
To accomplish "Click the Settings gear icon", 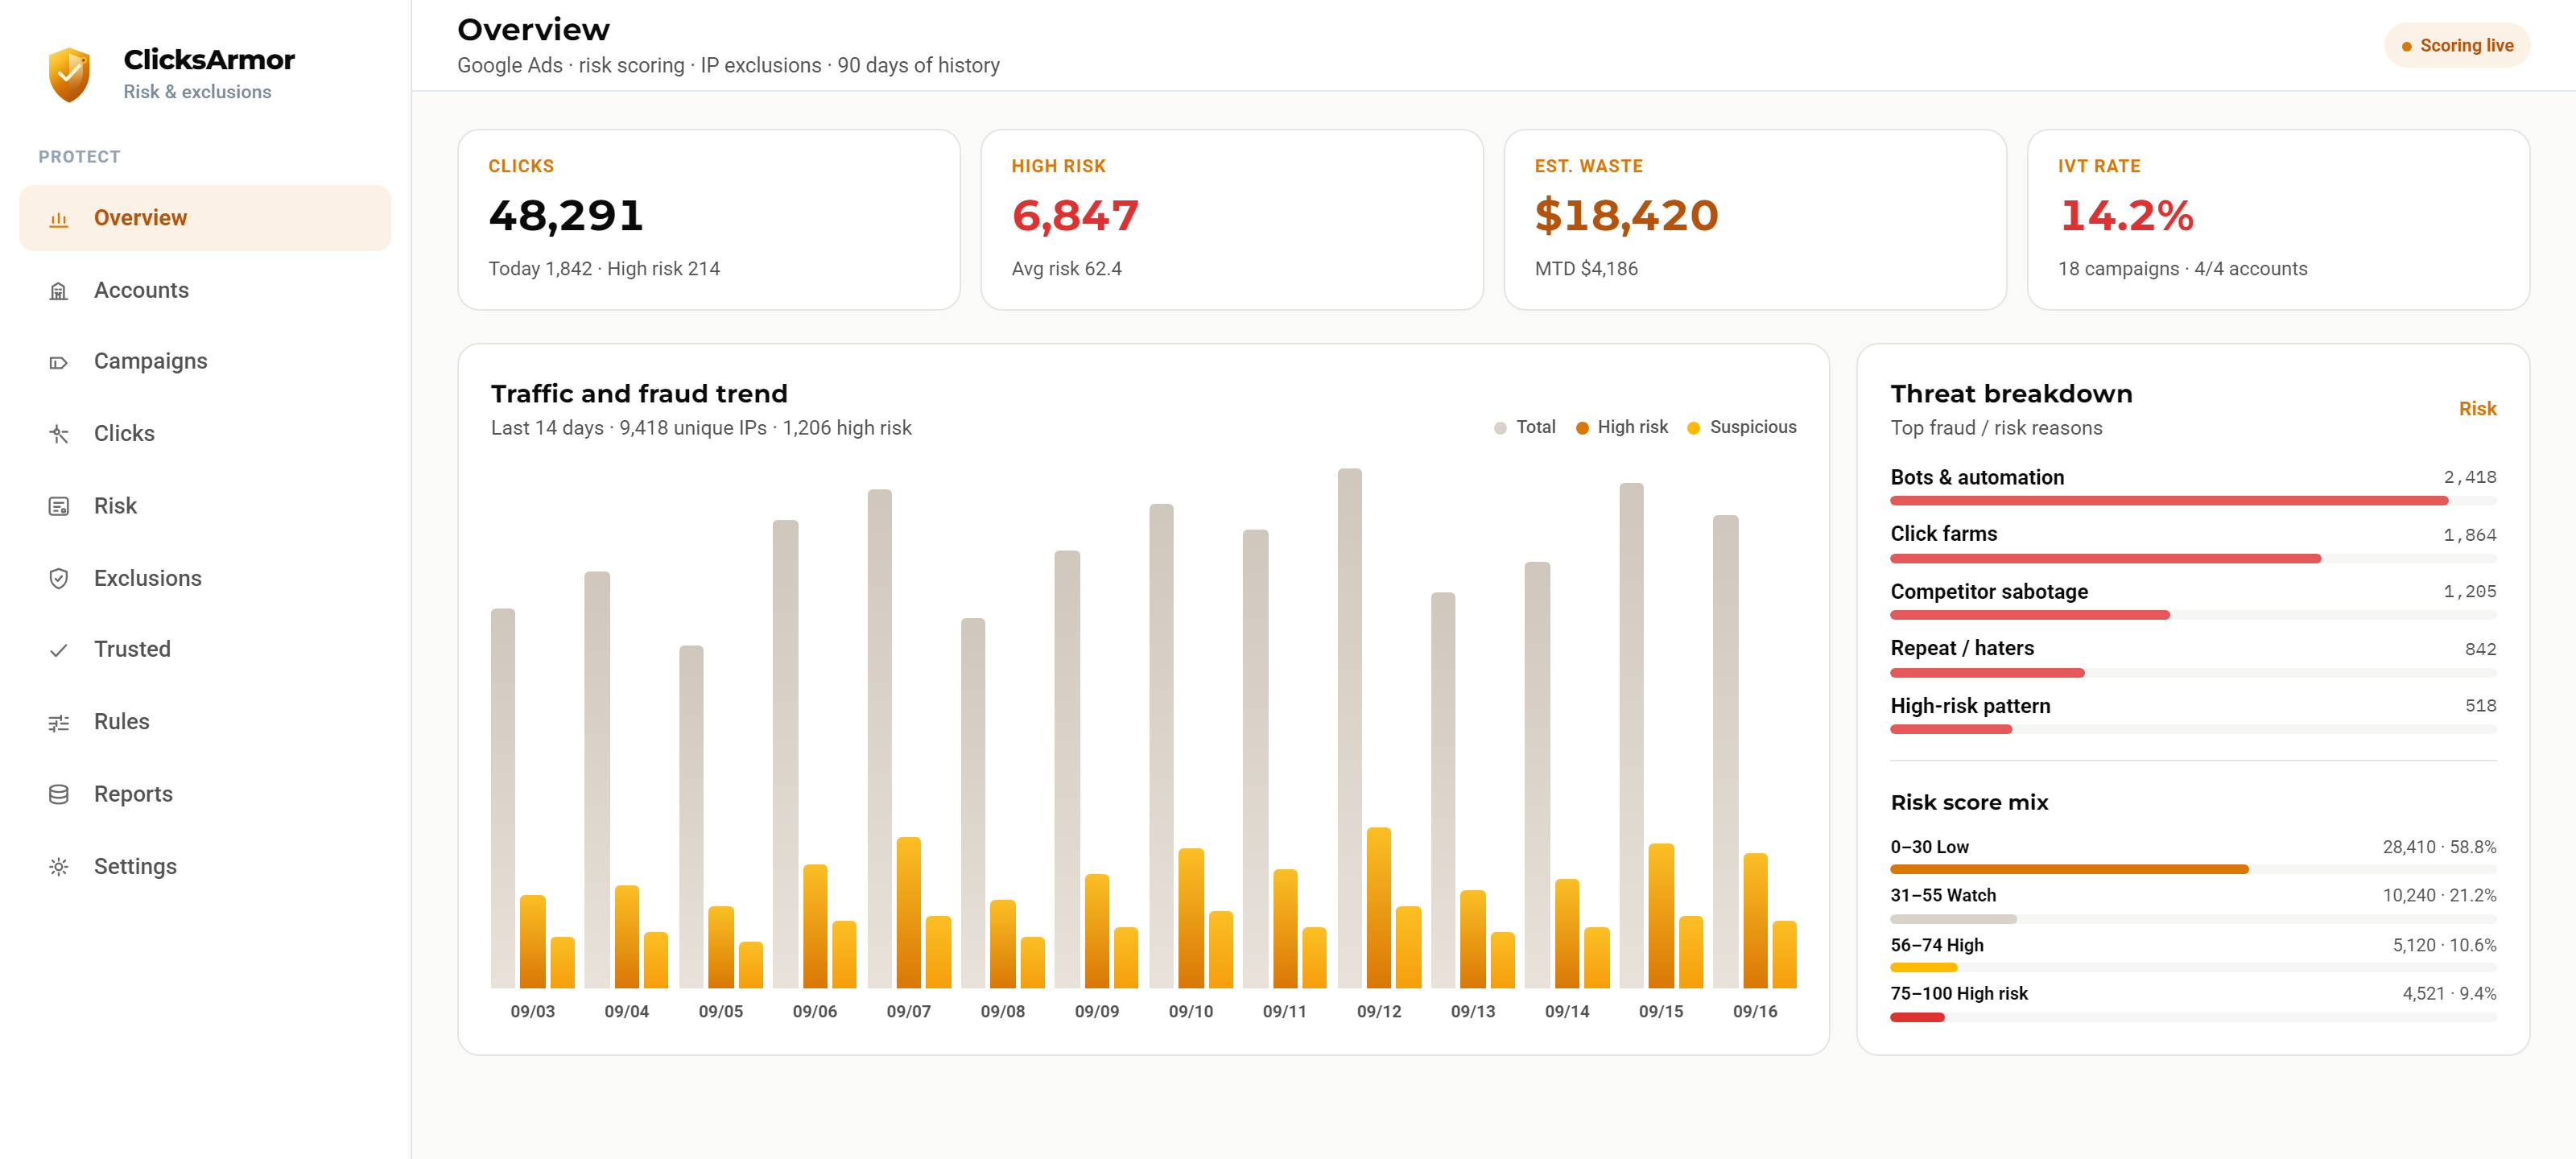I will click(x=59, y=867).
